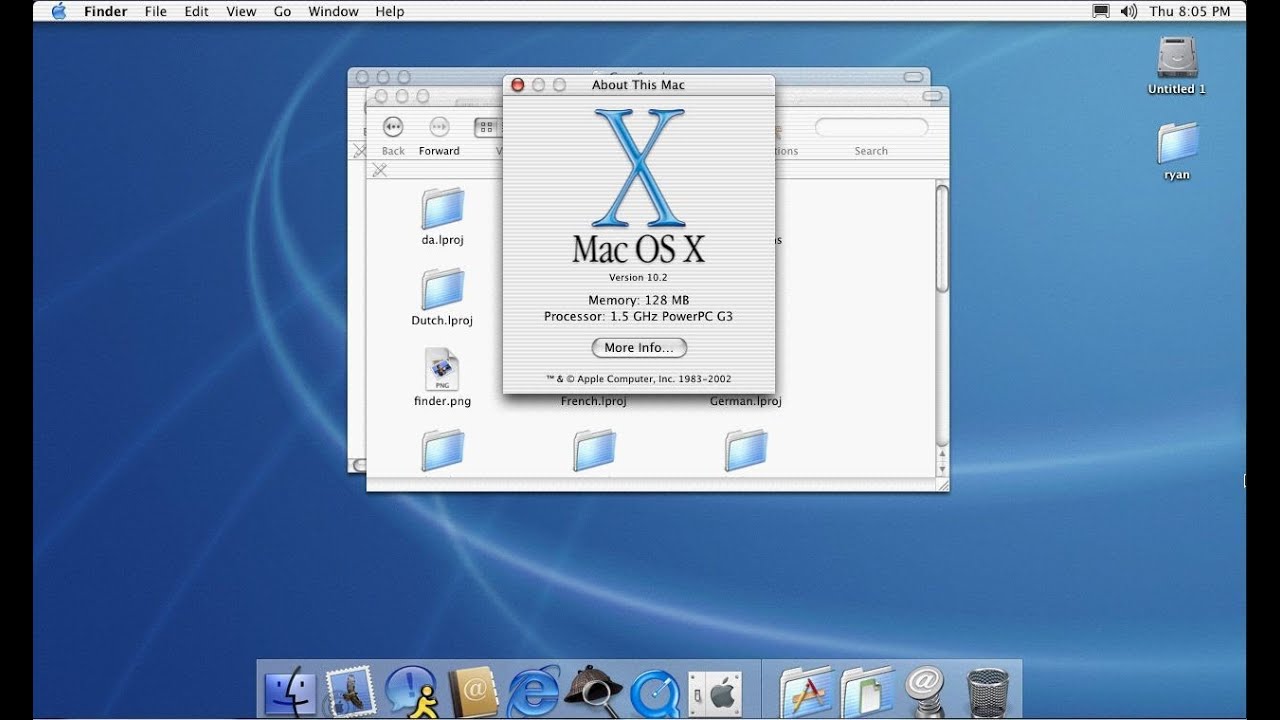This screenshot has width=1280, height=720.
Task: Click the @ spring website icon in Dock
Action: (x=926, y=690)
